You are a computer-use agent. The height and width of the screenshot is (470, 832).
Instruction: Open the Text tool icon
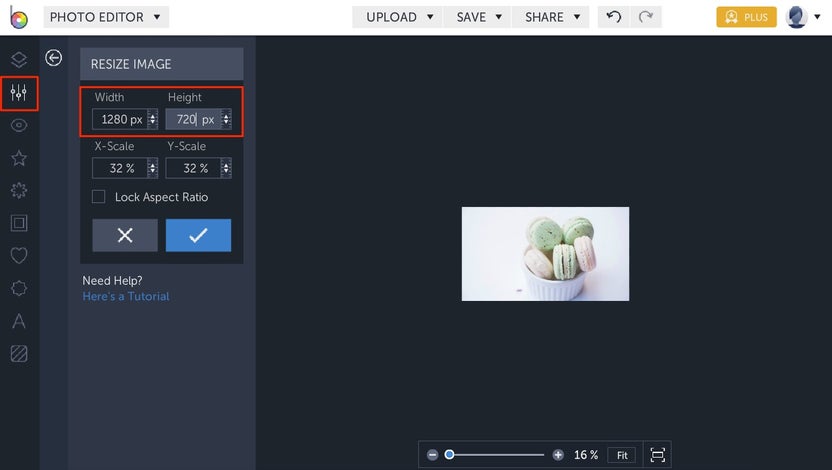pyautogui.click(x=19, y=321)
